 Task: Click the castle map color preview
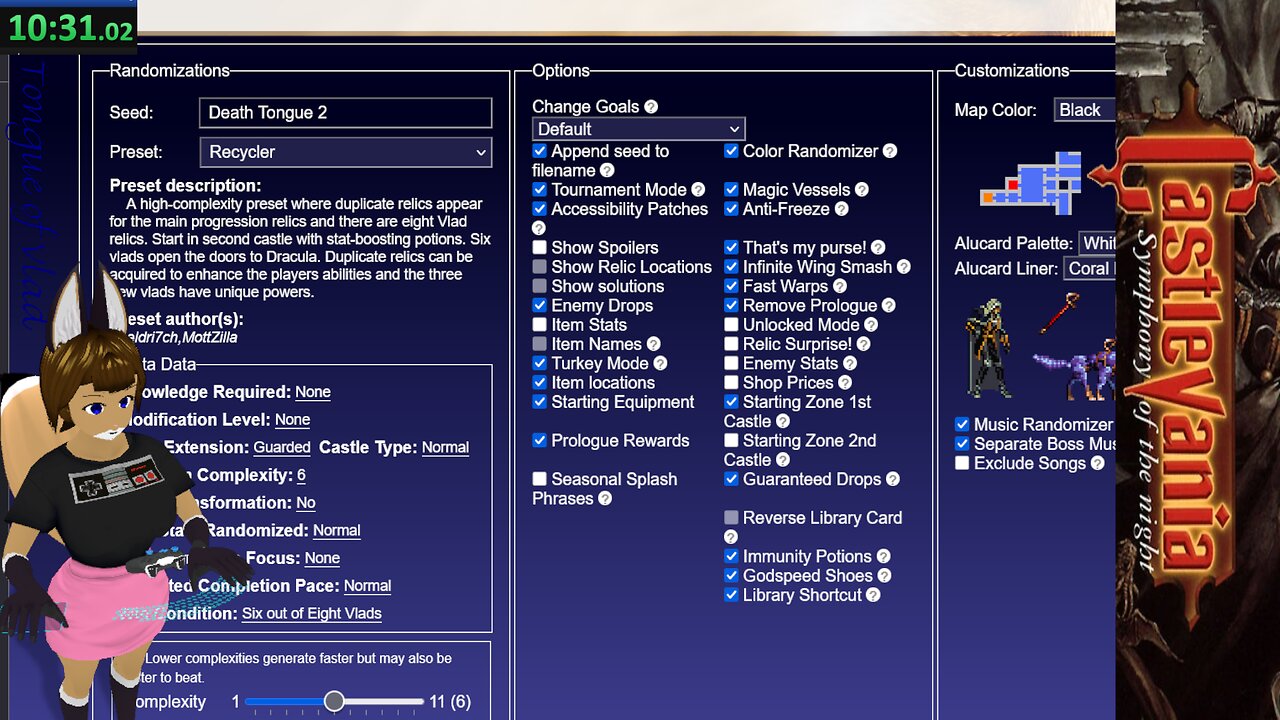1031,183
